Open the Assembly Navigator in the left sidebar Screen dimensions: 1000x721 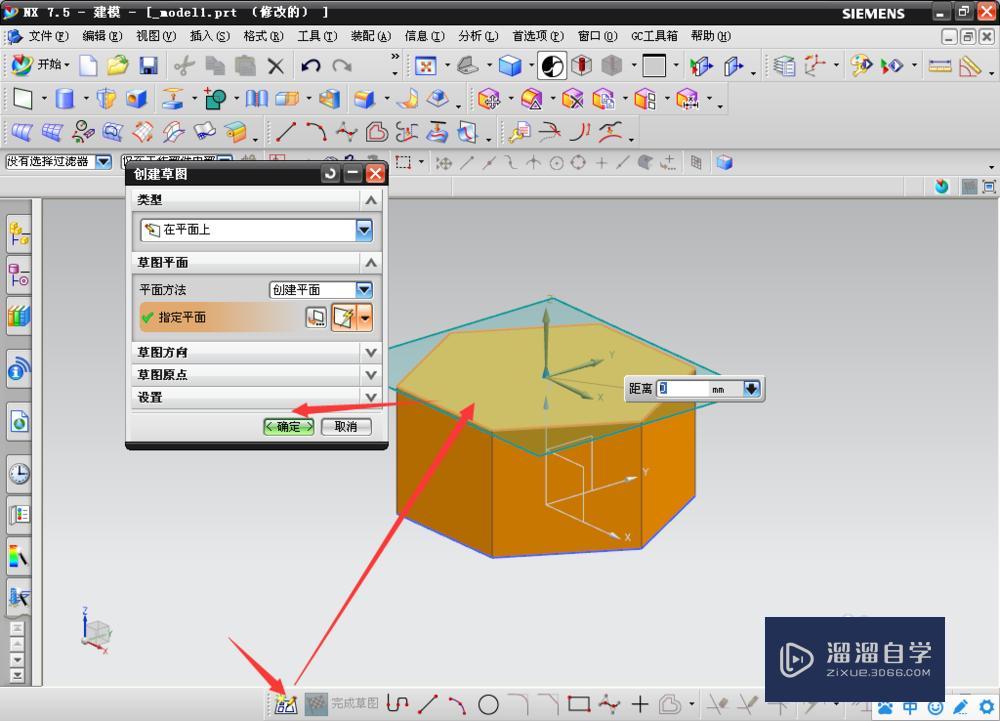pos(19,235)
